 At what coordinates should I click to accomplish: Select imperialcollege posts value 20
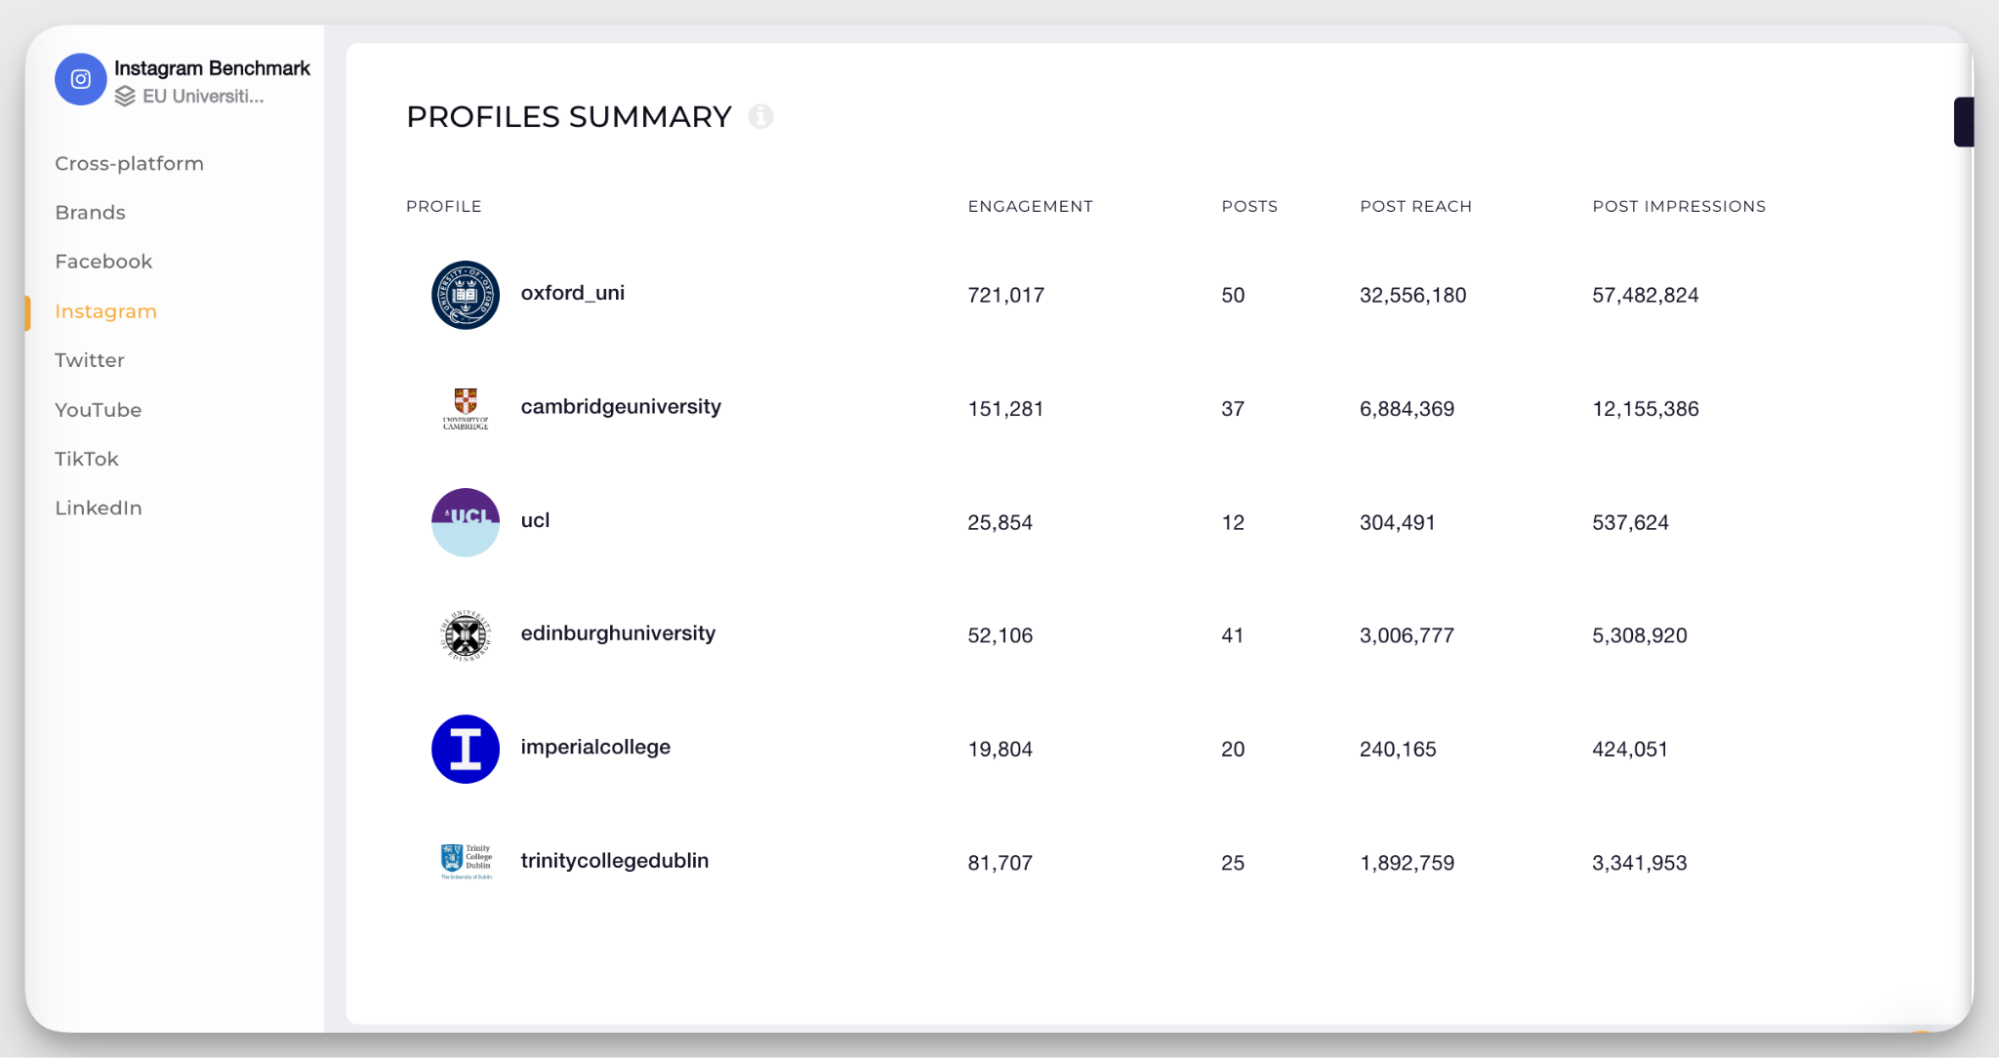[x=1233, y=749]
